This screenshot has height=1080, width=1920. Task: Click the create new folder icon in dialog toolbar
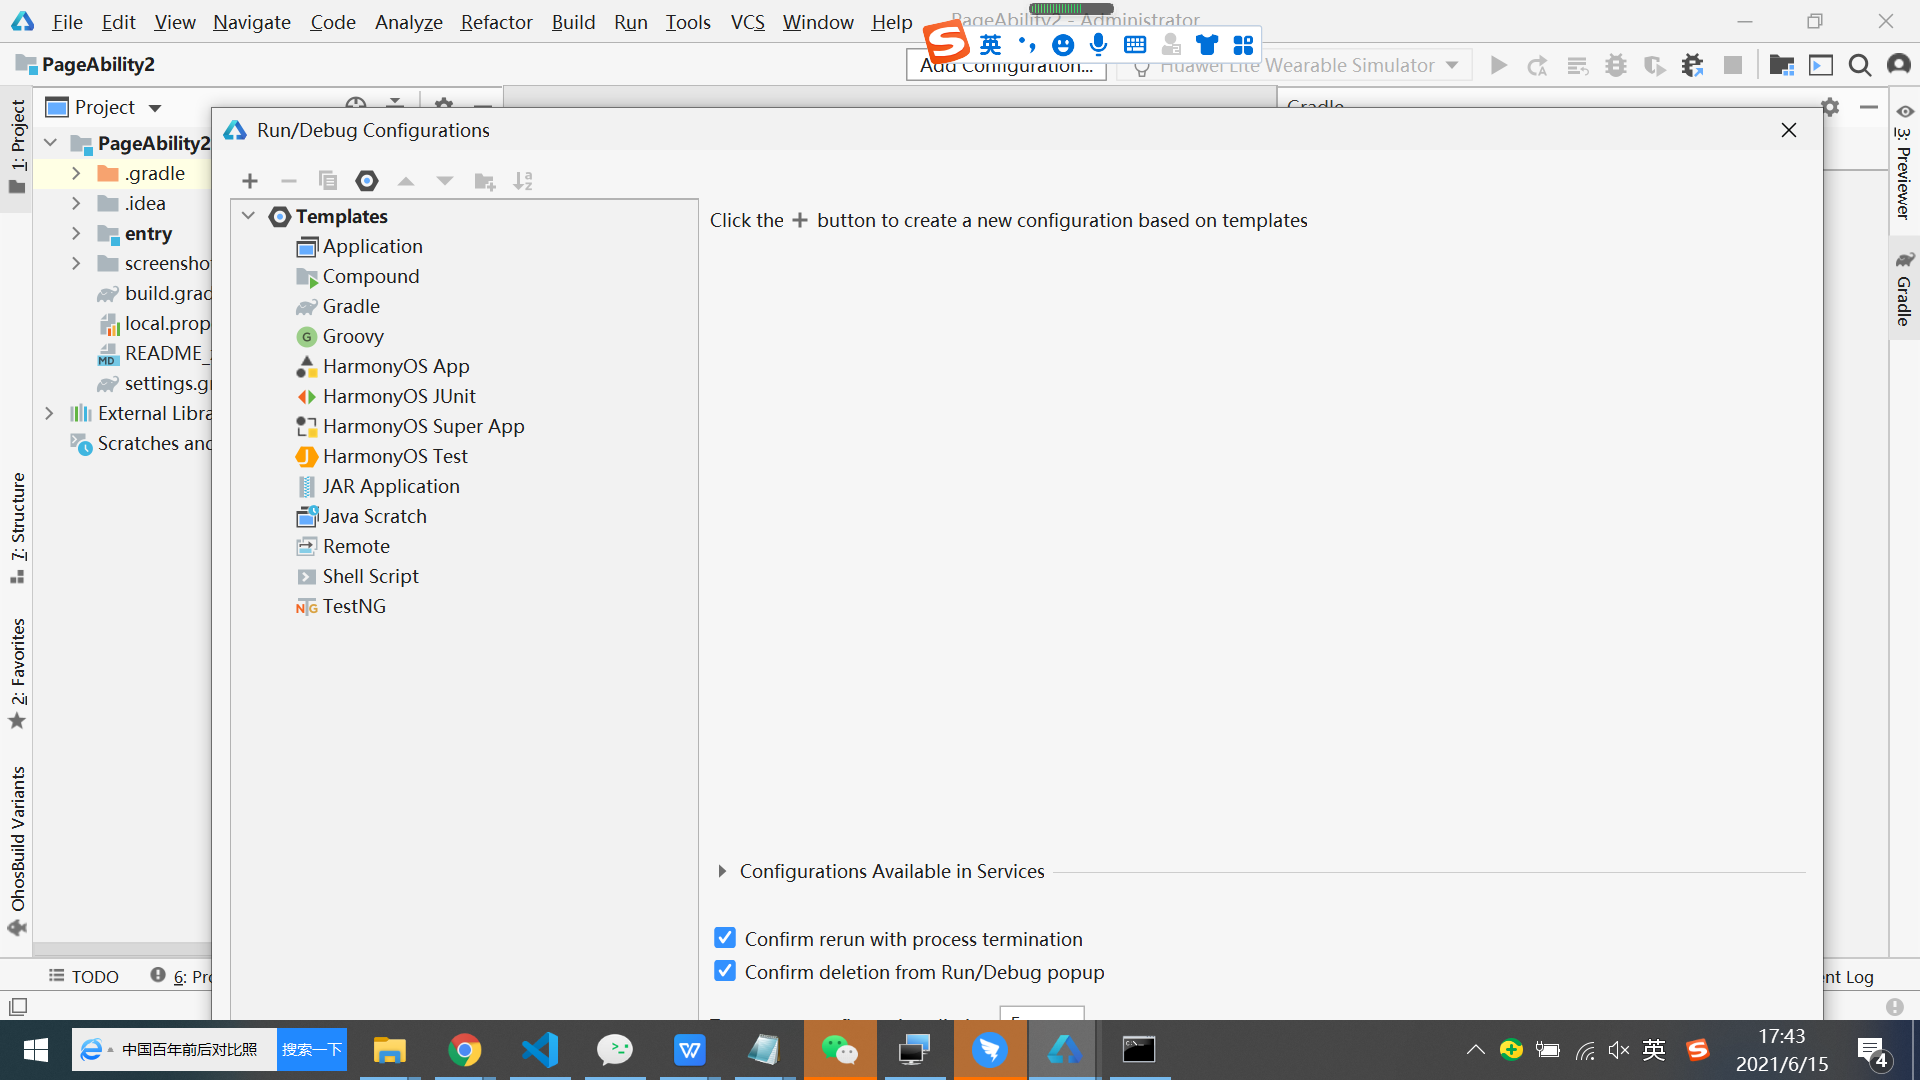[x=485, y=181]
